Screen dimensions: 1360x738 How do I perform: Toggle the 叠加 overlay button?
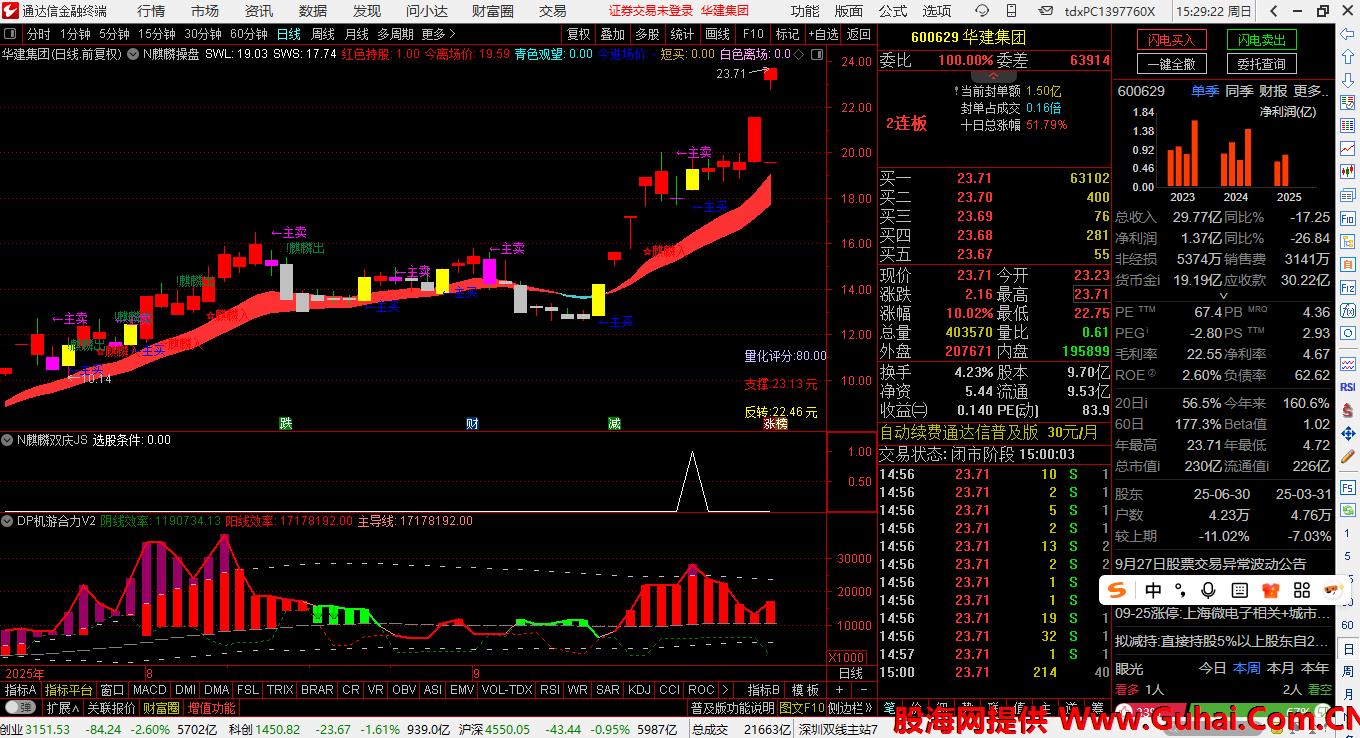pos(612,34)
